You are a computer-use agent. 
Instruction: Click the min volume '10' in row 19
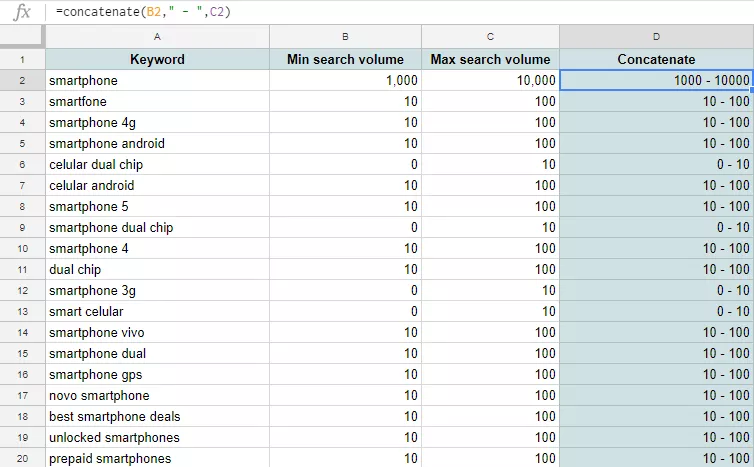(x=345, y=438)
